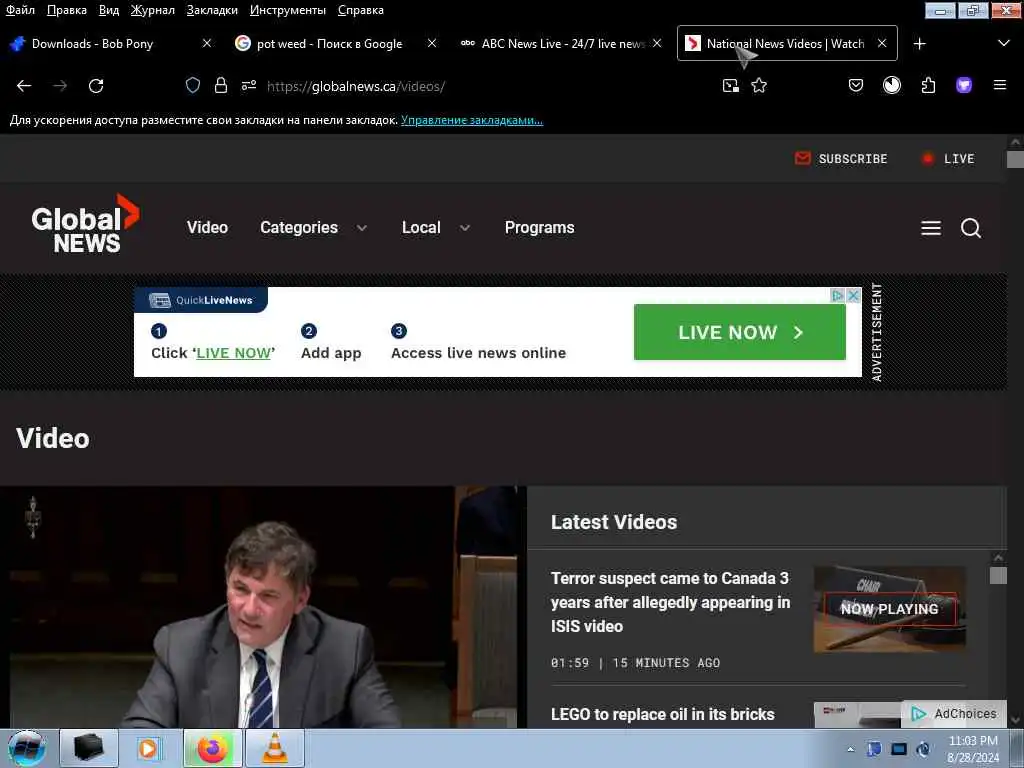Open the Закладки menu
1024x768 pixels.
pyautogui.click(x=212, y=10)
